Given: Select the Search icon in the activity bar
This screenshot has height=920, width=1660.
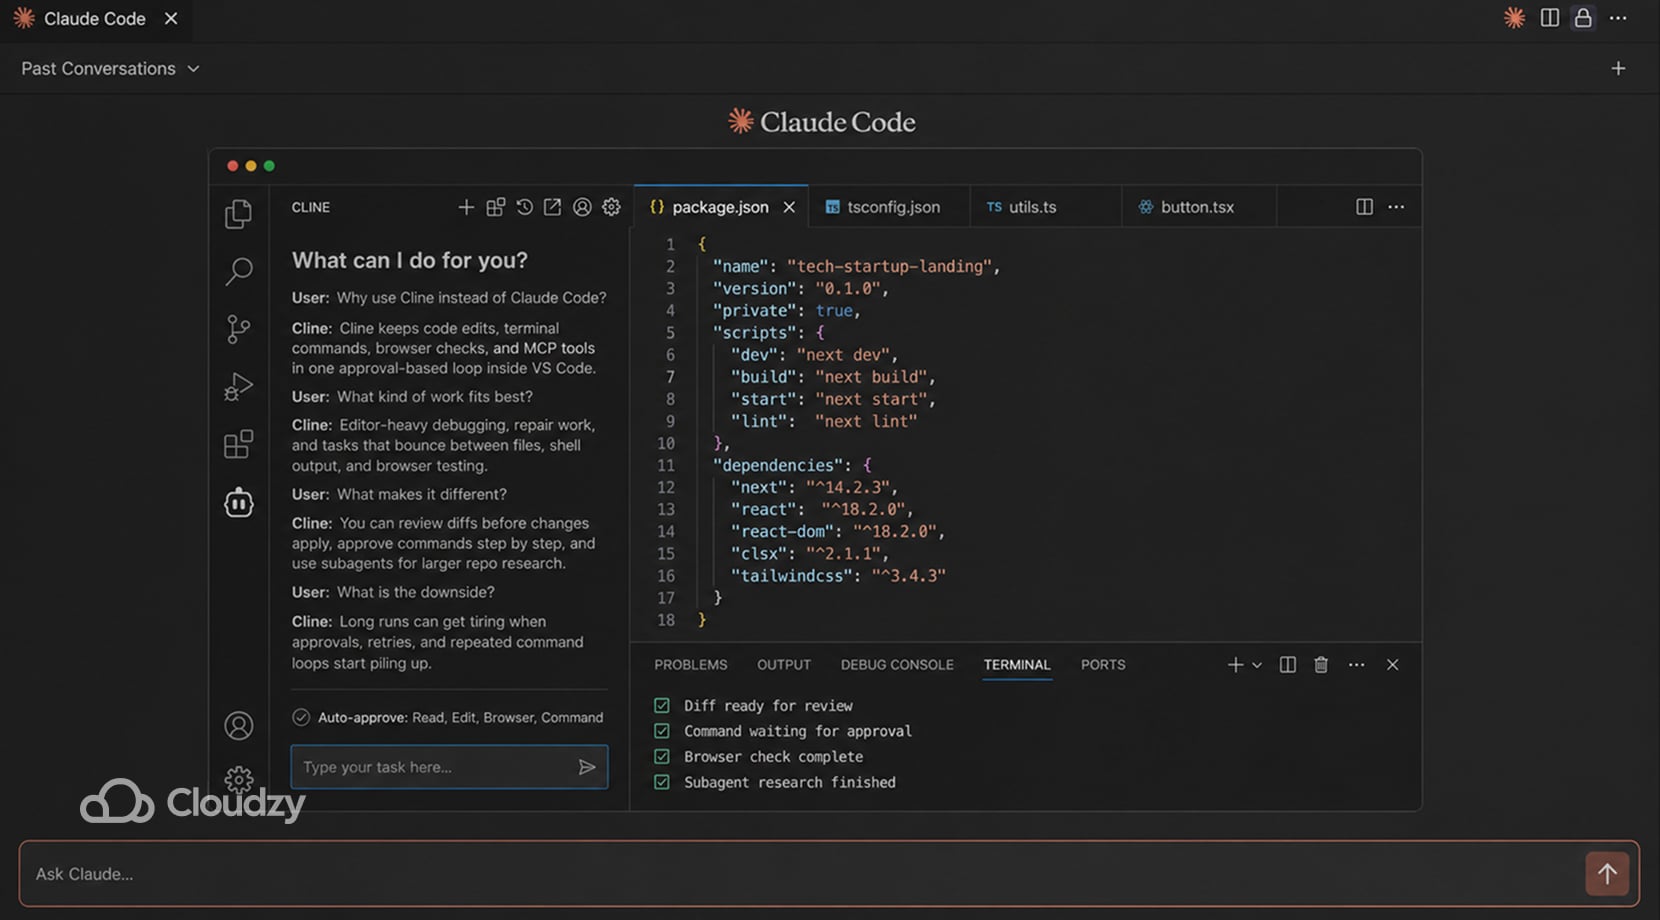Looking at the screenshot, I should pyautogui.click(x=239, y=271).
